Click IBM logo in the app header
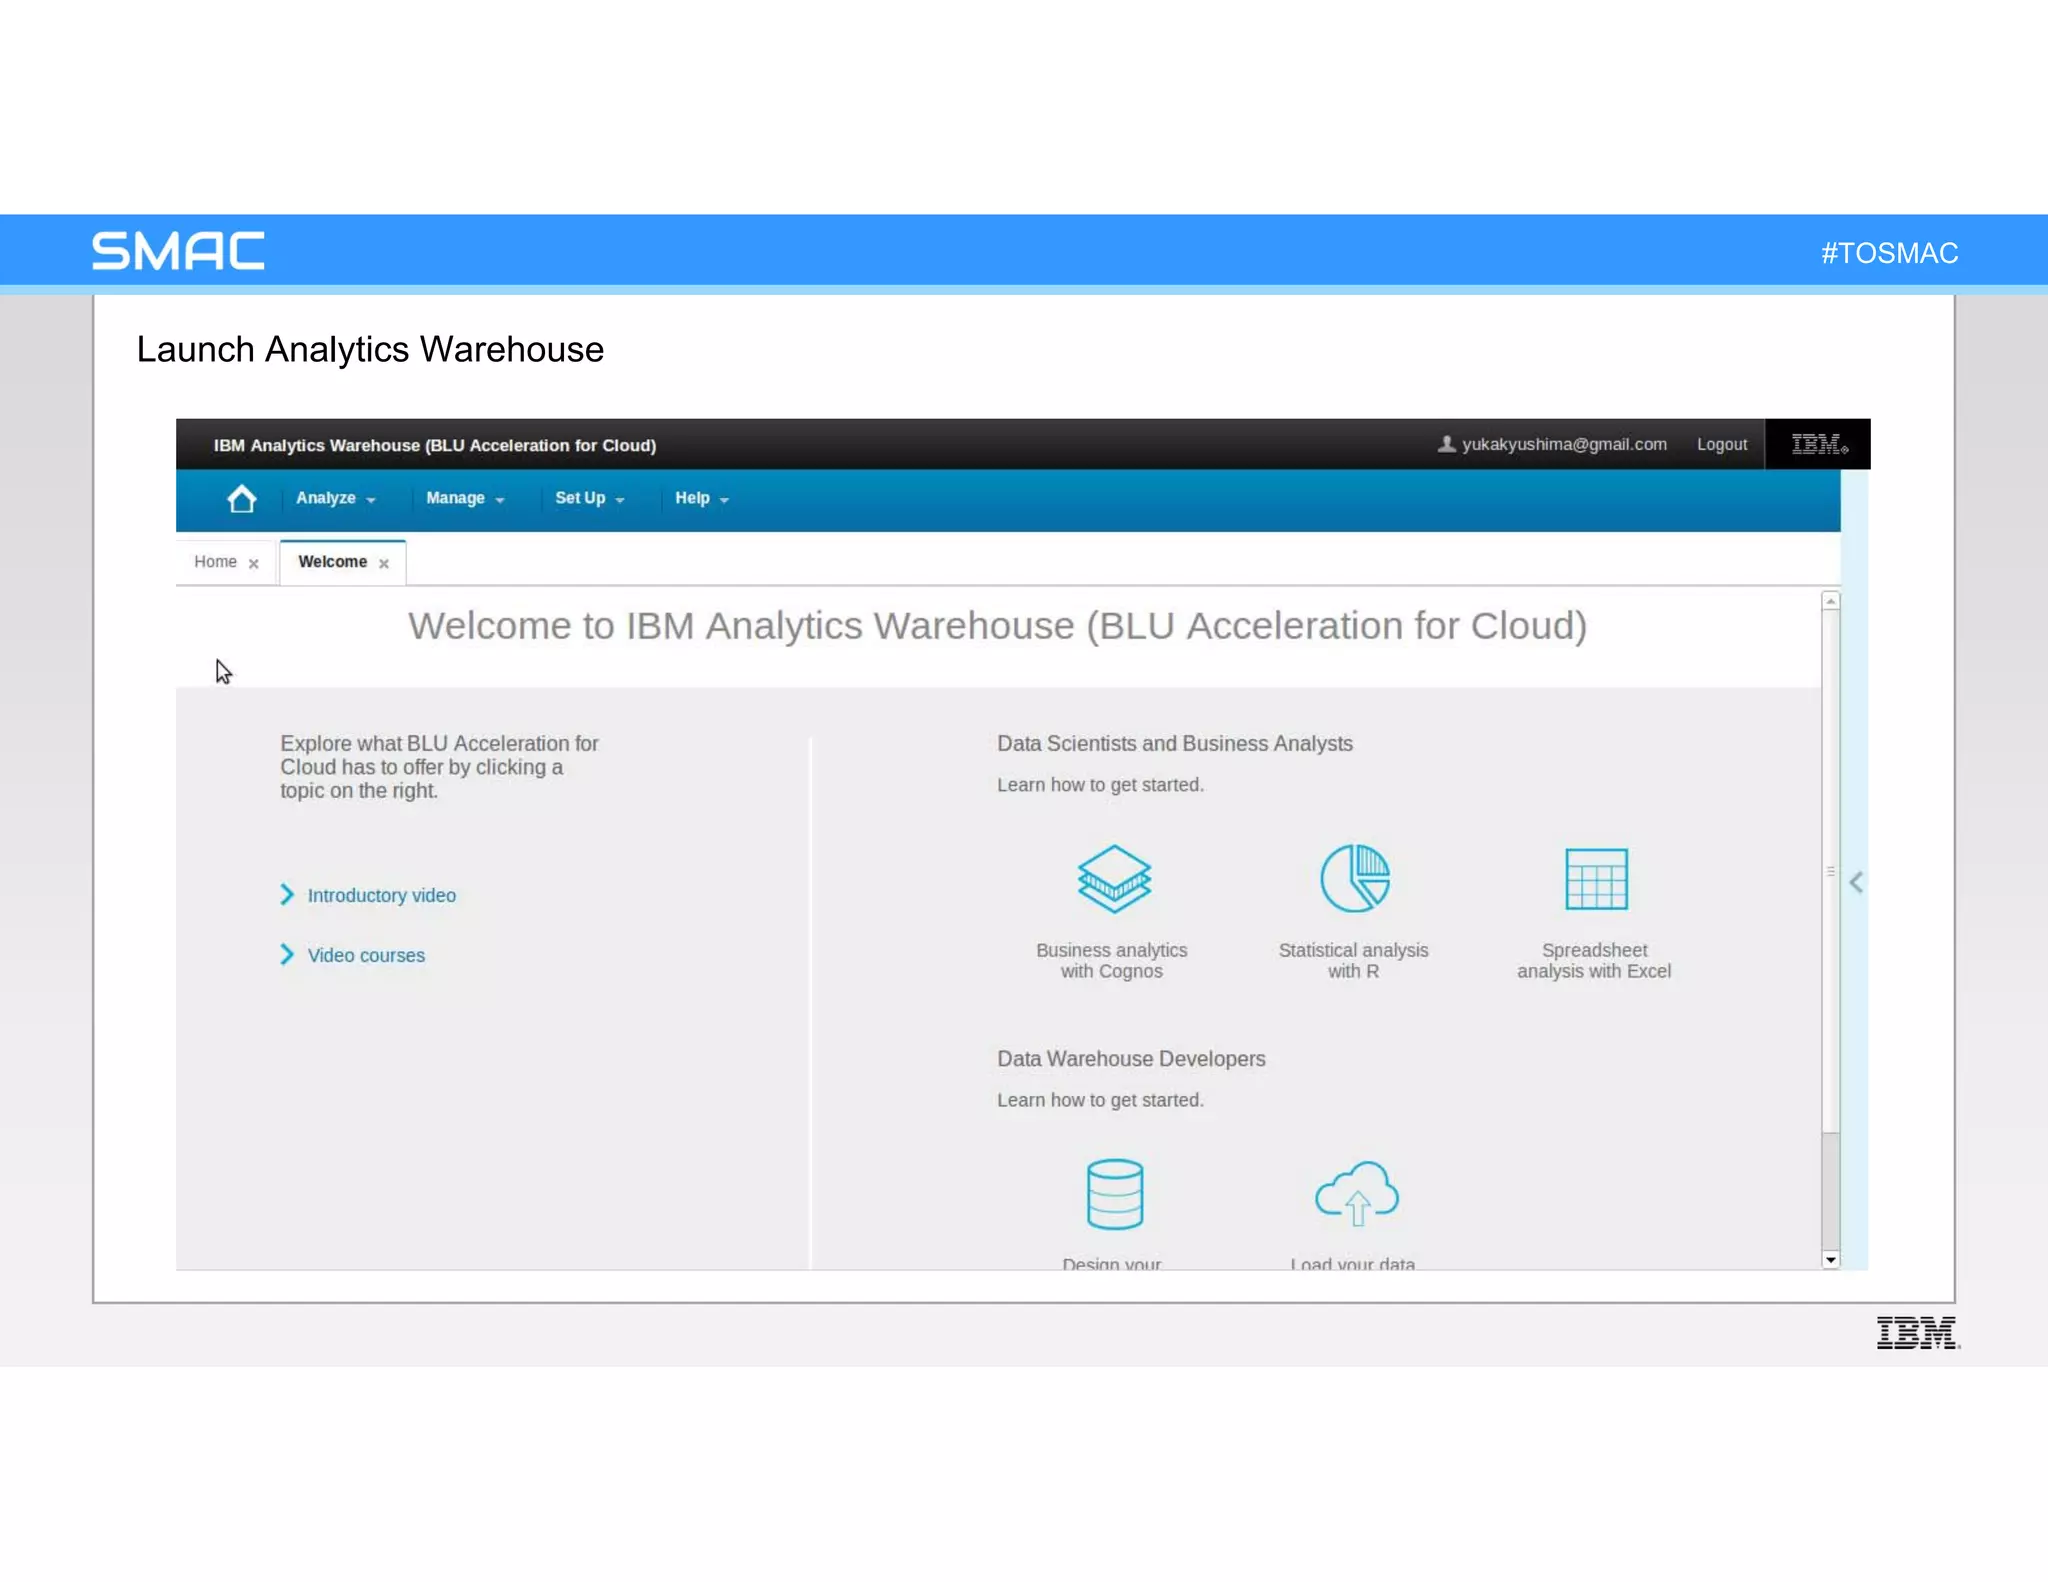2048x1582 pixels. click(x=1818, y=444)
